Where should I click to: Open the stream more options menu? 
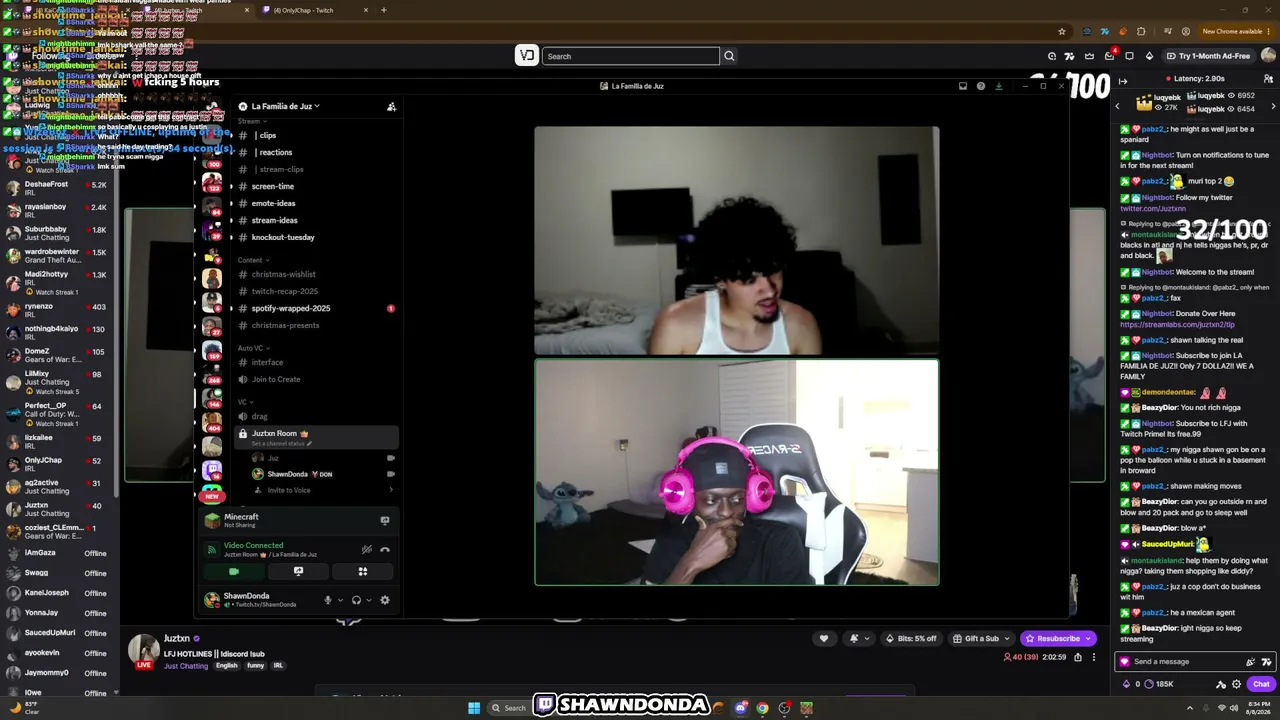point(1094,657)
